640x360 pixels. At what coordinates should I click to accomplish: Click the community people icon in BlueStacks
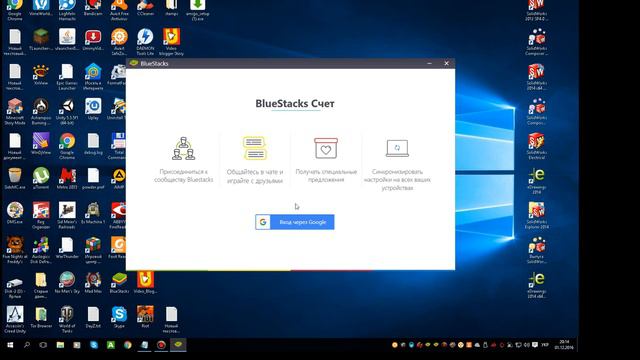tap(184, 148)
